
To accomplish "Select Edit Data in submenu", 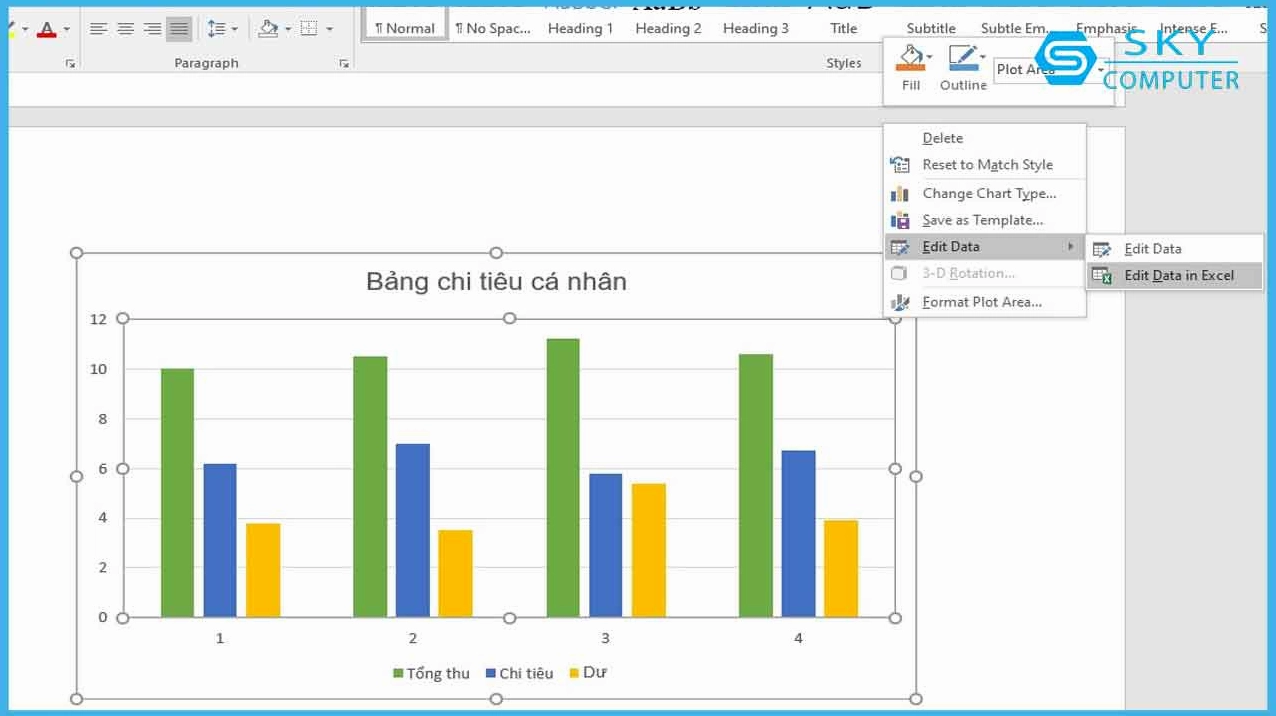I will [x=1175, y=249].
